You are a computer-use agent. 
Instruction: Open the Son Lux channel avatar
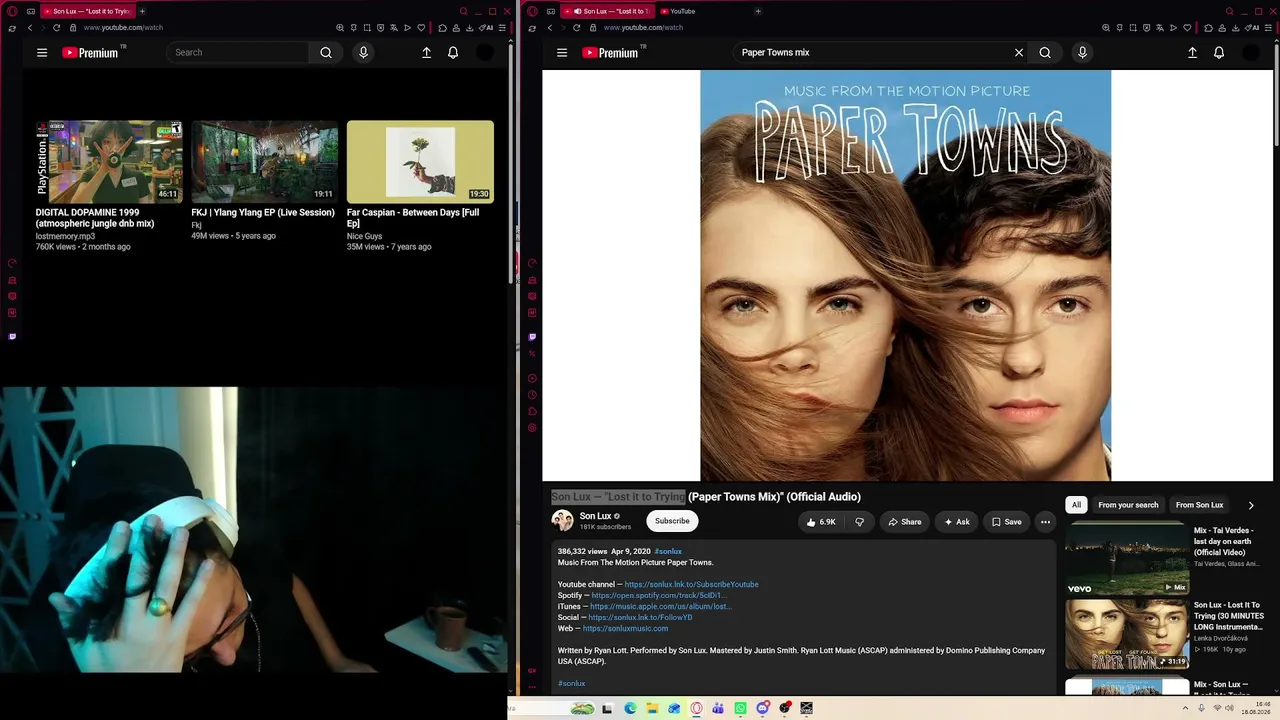[562, 521]
